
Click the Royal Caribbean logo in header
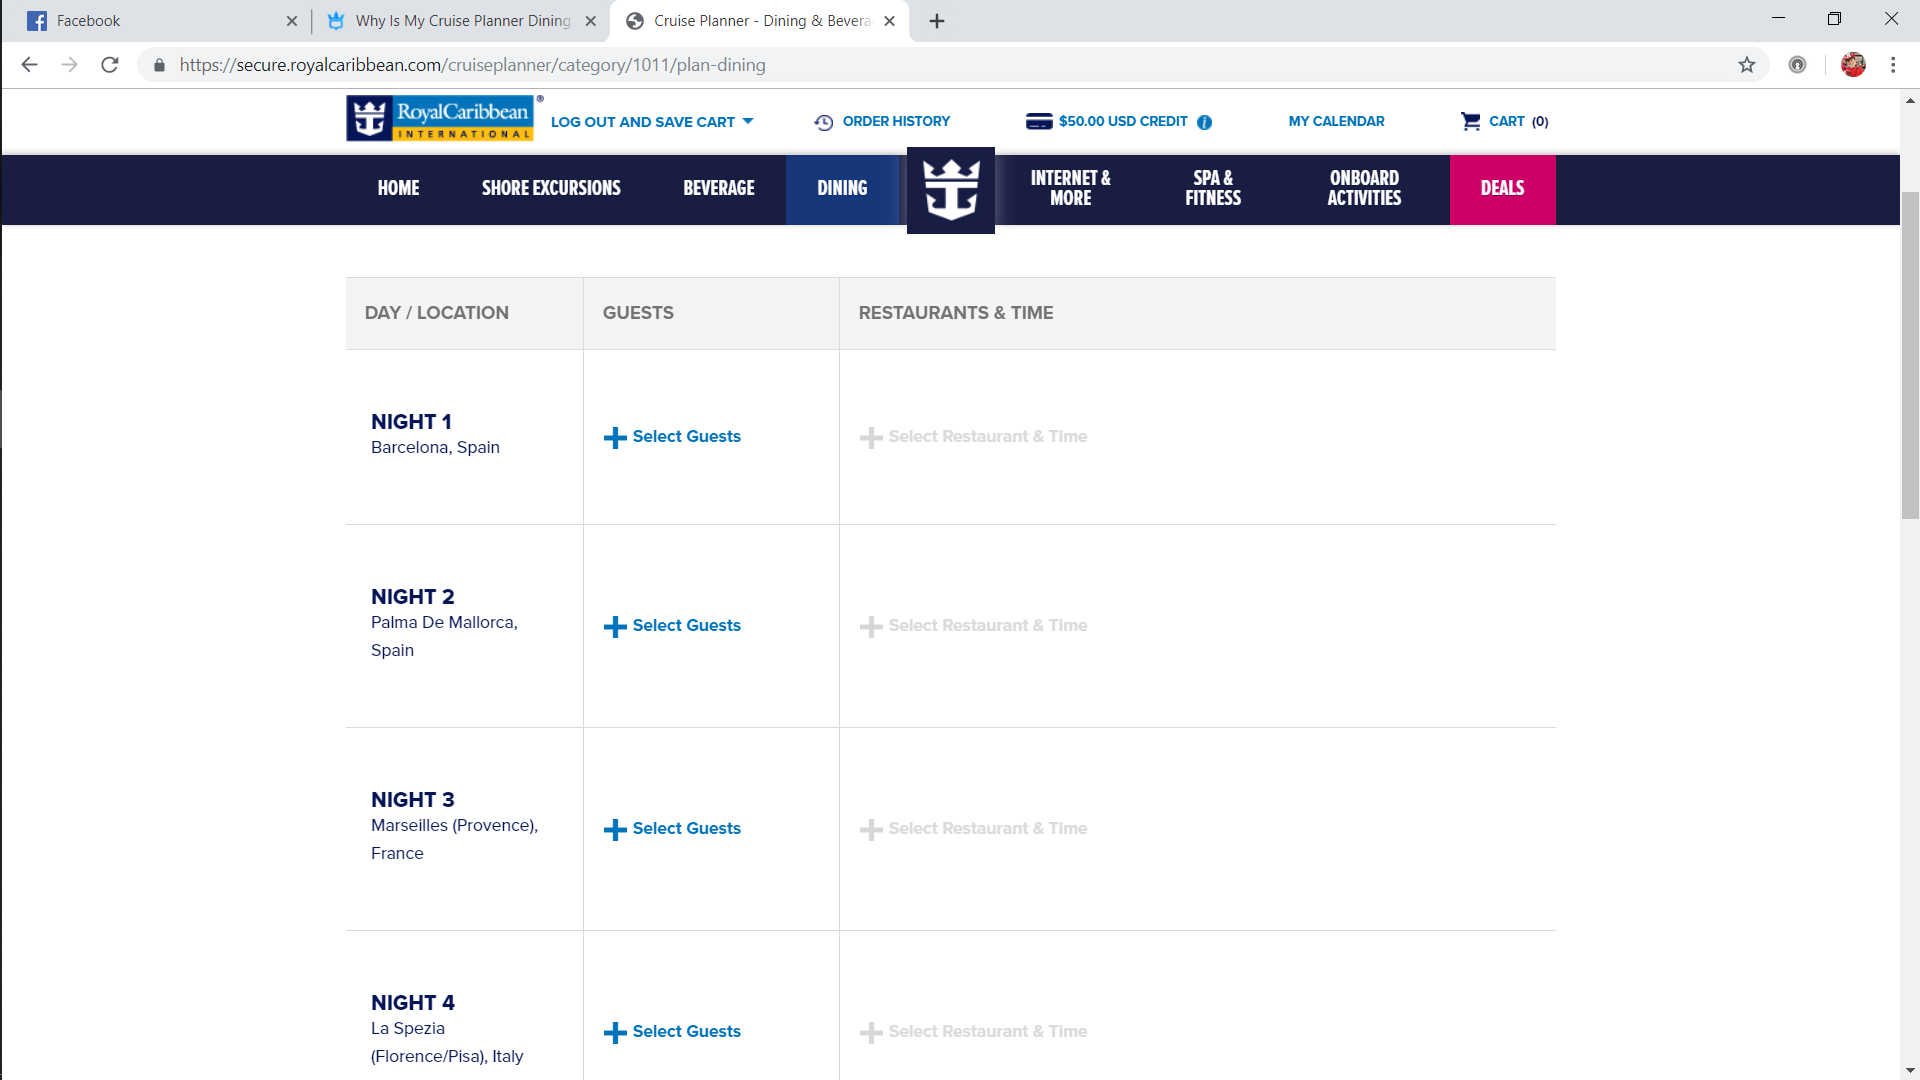(x=440, y=118)
